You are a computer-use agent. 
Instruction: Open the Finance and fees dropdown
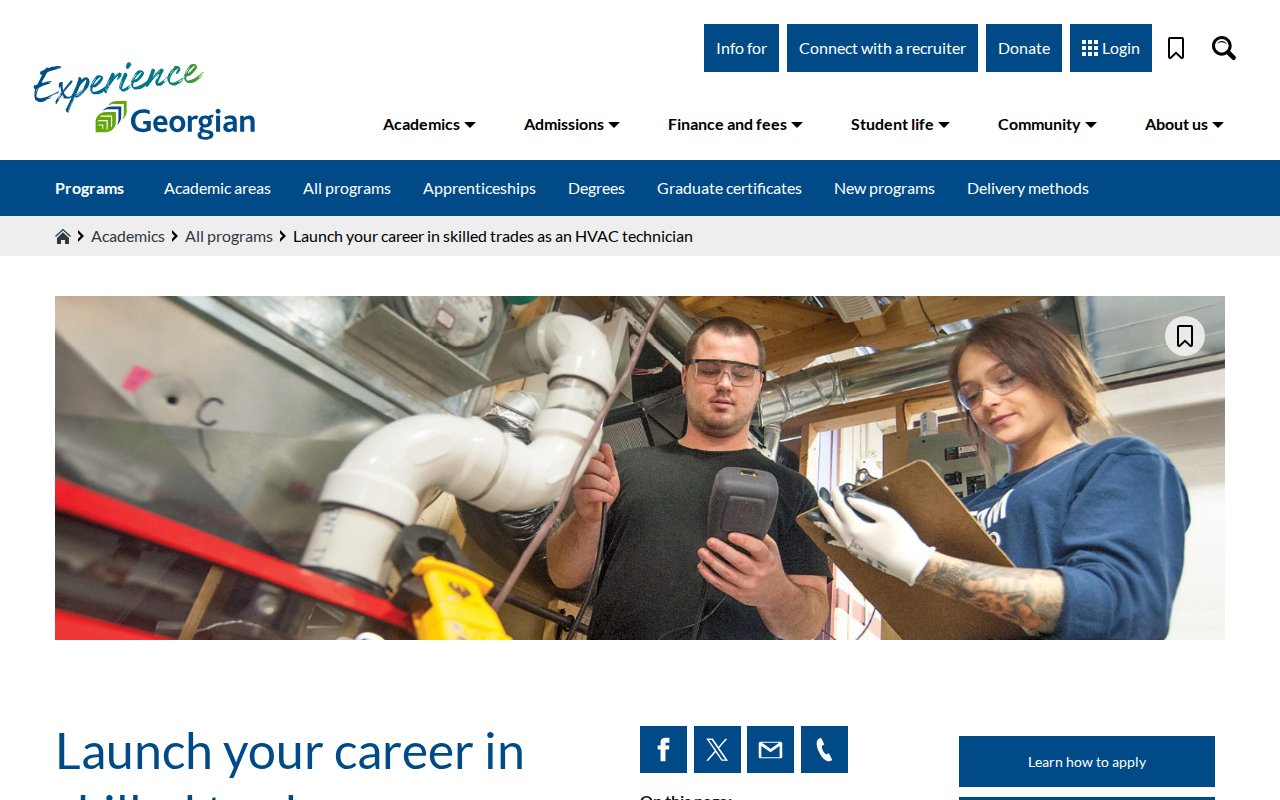[735, 124]
